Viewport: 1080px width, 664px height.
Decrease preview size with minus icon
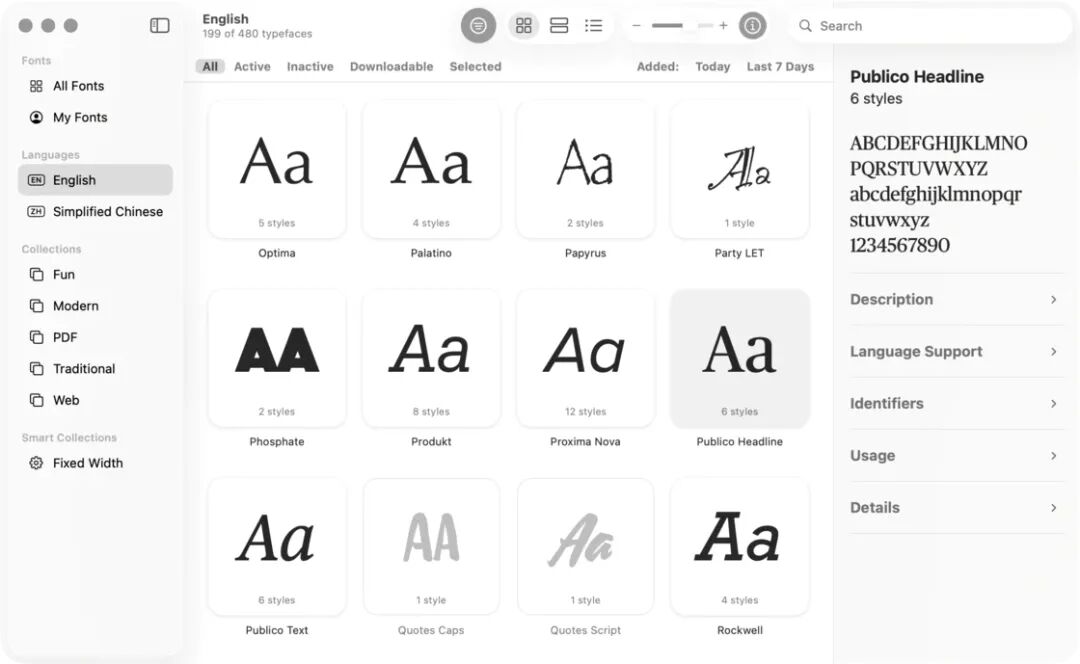[636, 25]
